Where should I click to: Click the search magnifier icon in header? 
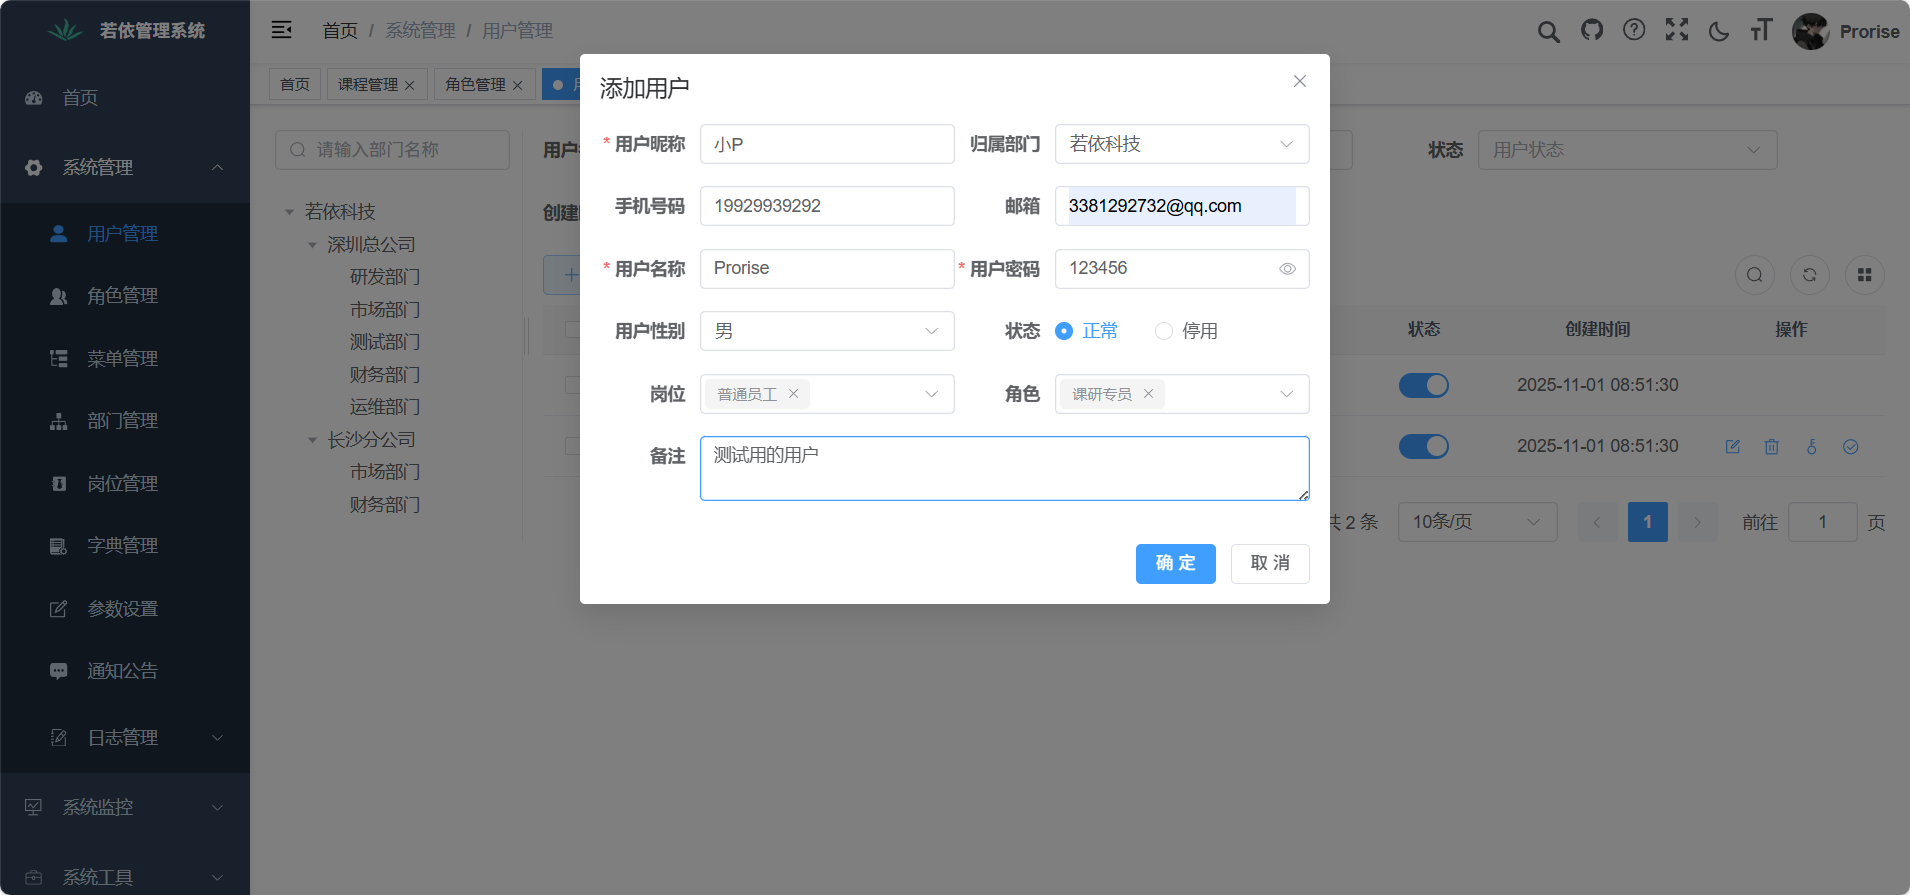[1548, 32]
